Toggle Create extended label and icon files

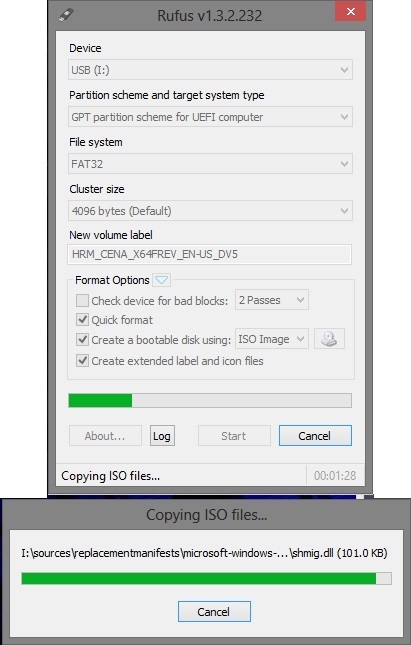(82, 361)
